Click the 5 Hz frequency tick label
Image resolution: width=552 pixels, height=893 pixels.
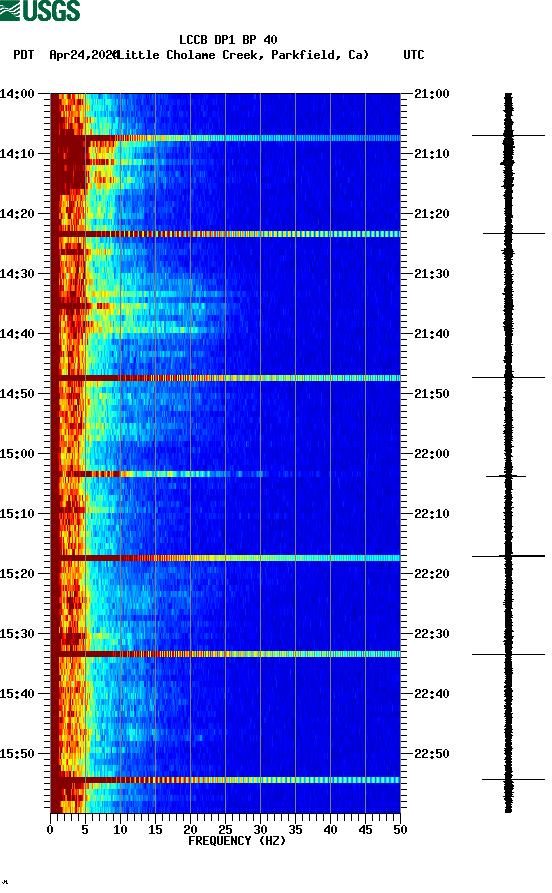85,830
